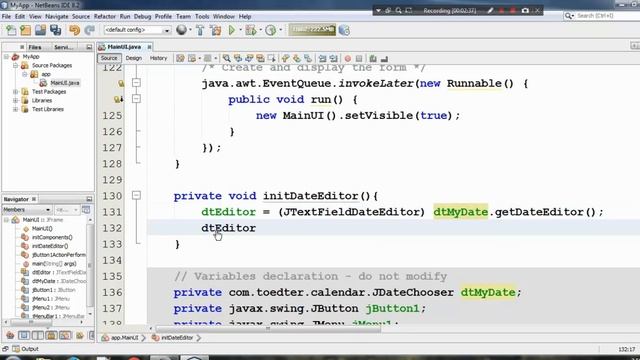The width and height of the screenshot is (640, 360).
Task: Click the Last Edit editor toolbar icon
Action: 180,58
